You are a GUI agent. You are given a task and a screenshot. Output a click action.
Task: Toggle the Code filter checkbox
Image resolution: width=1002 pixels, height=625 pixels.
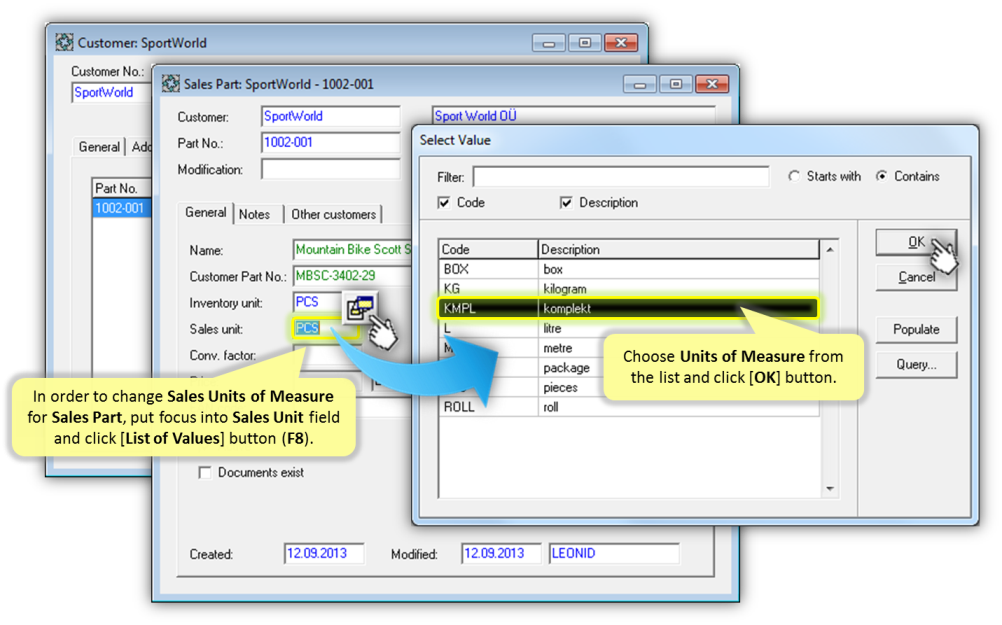444,203
